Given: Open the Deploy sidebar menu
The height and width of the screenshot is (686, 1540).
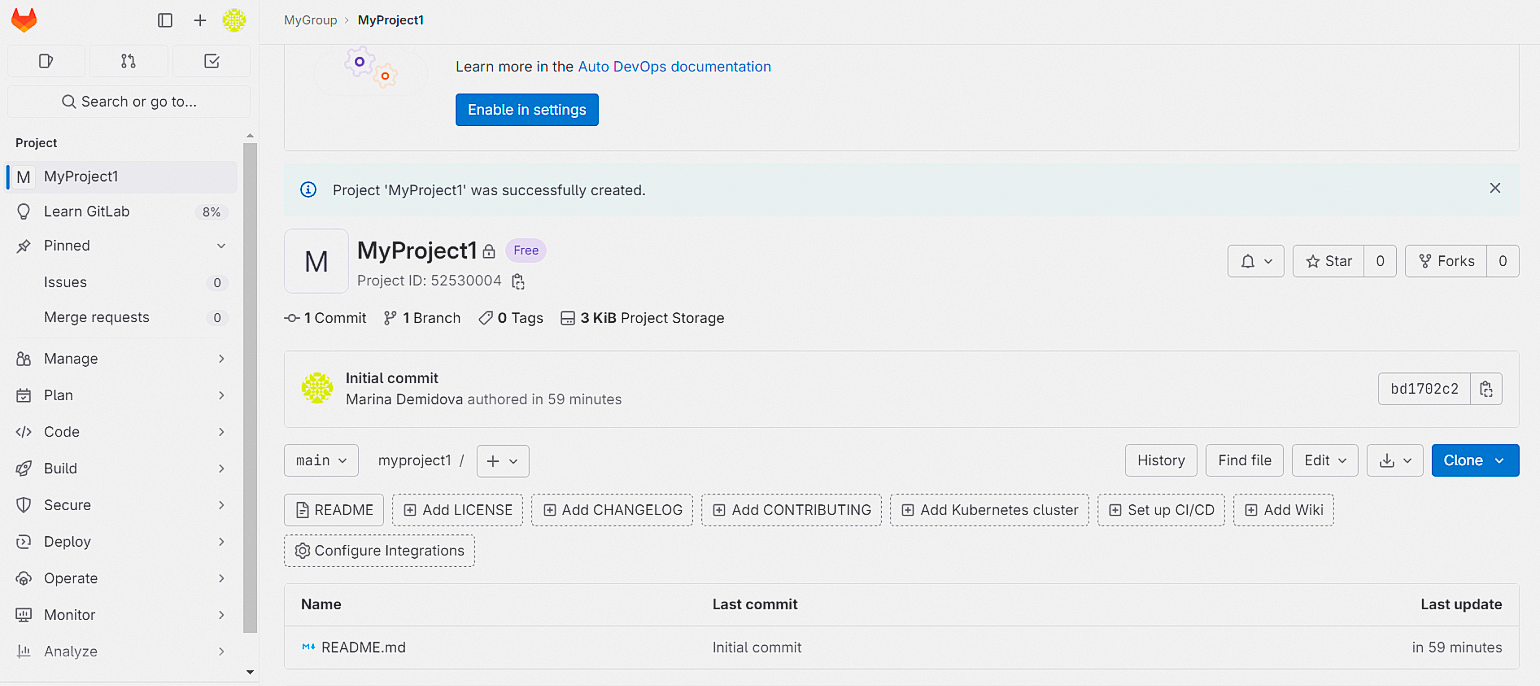Looking at the screenshot, I should 123,542.
